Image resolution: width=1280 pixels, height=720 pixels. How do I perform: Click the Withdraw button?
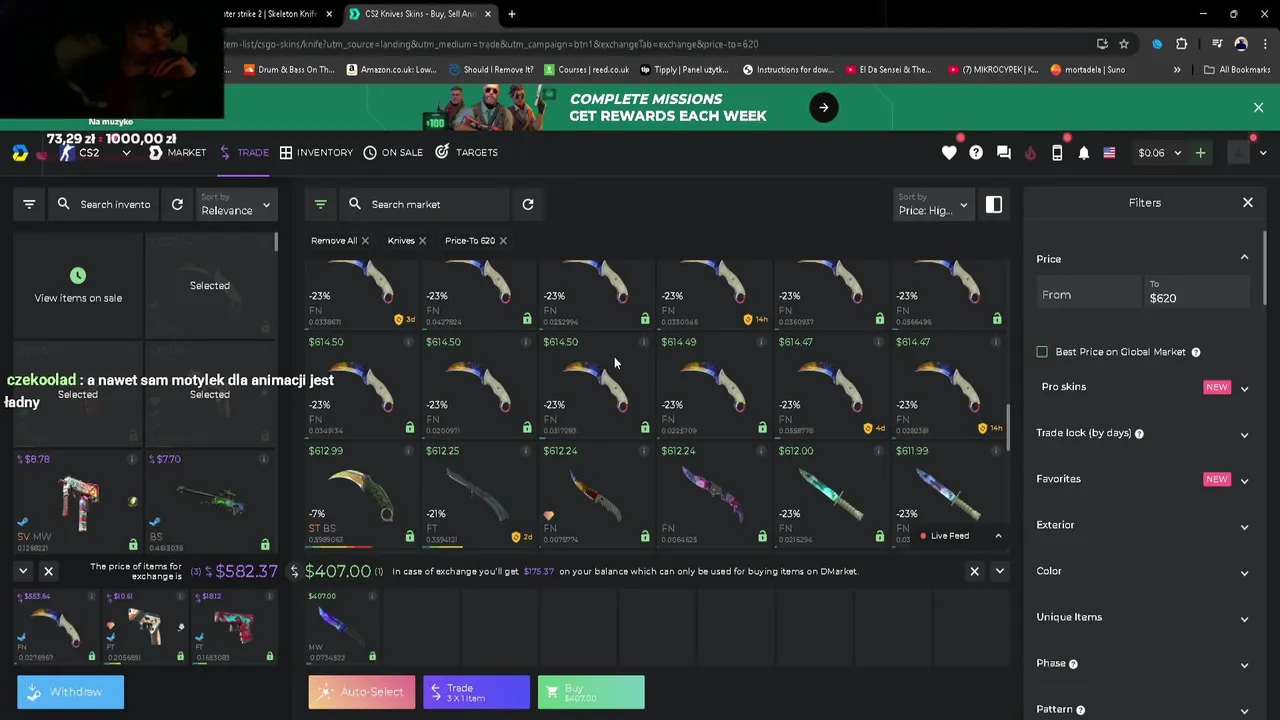point(70,692)
